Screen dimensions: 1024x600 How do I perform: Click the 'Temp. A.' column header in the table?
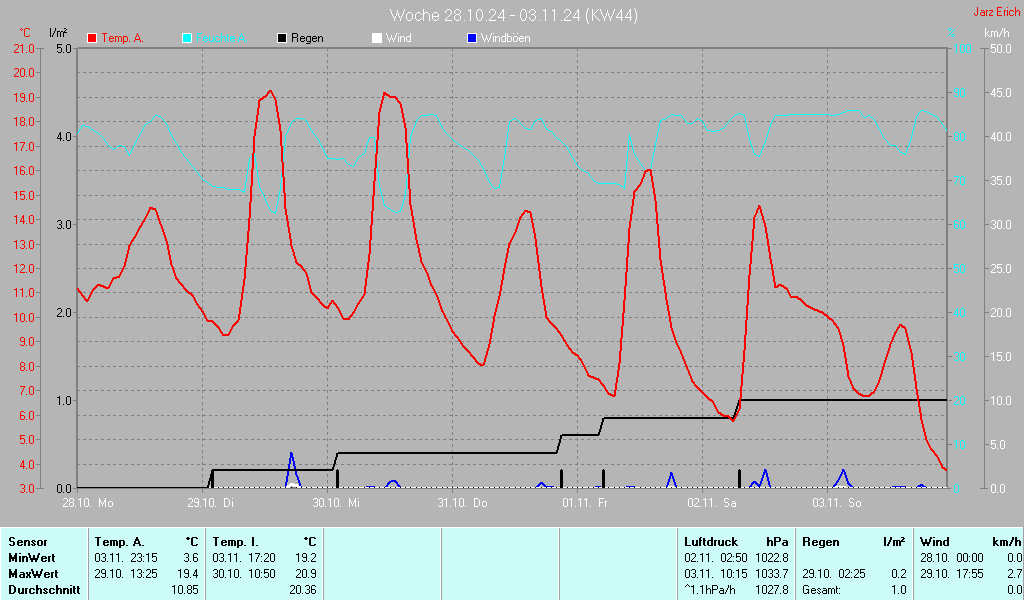(120, 542)
